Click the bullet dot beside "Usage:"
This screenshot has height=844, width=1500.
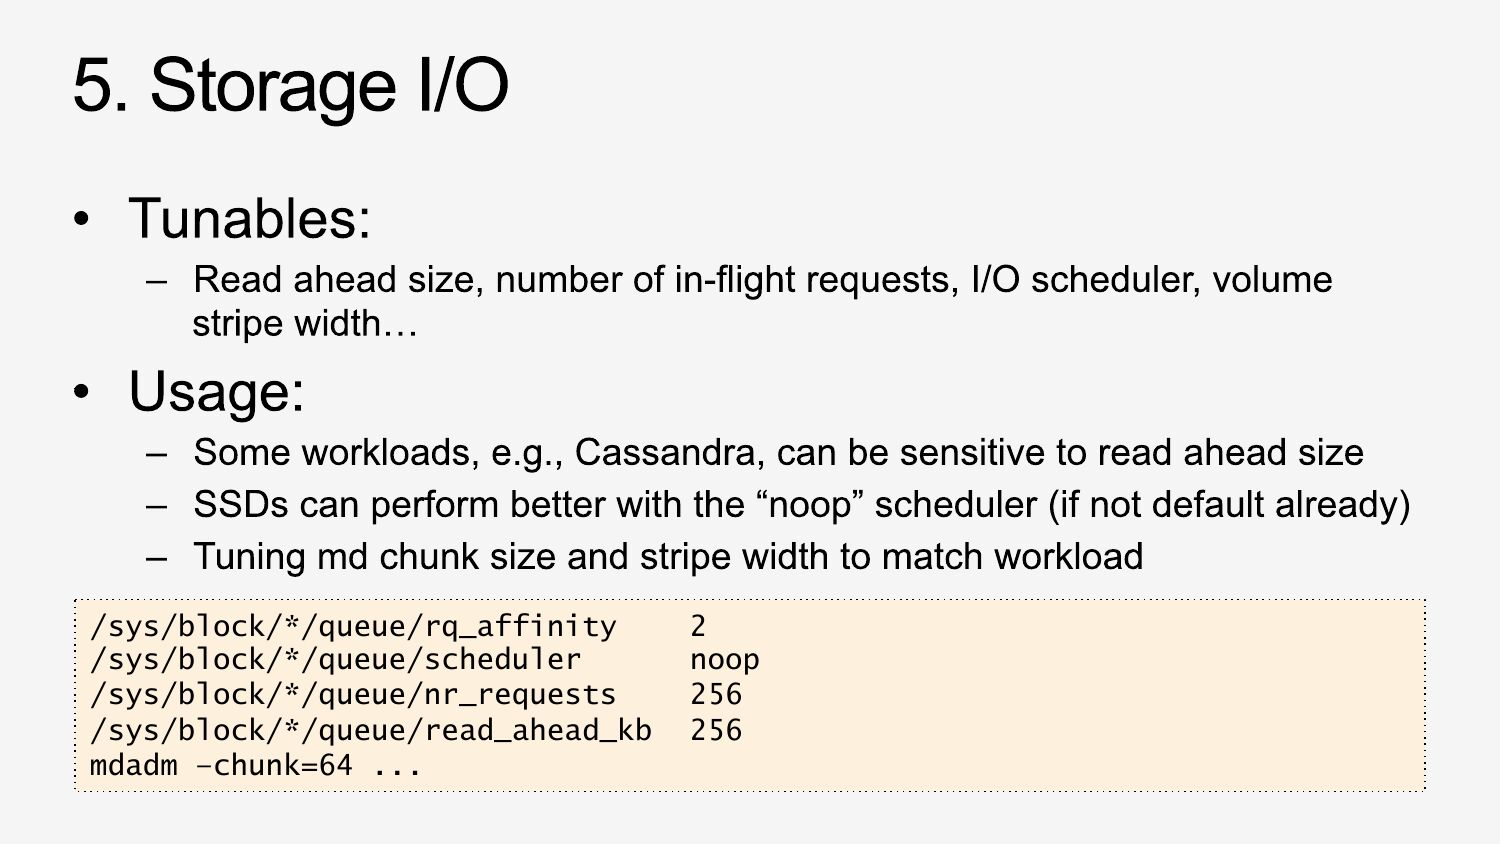(82, 392)
